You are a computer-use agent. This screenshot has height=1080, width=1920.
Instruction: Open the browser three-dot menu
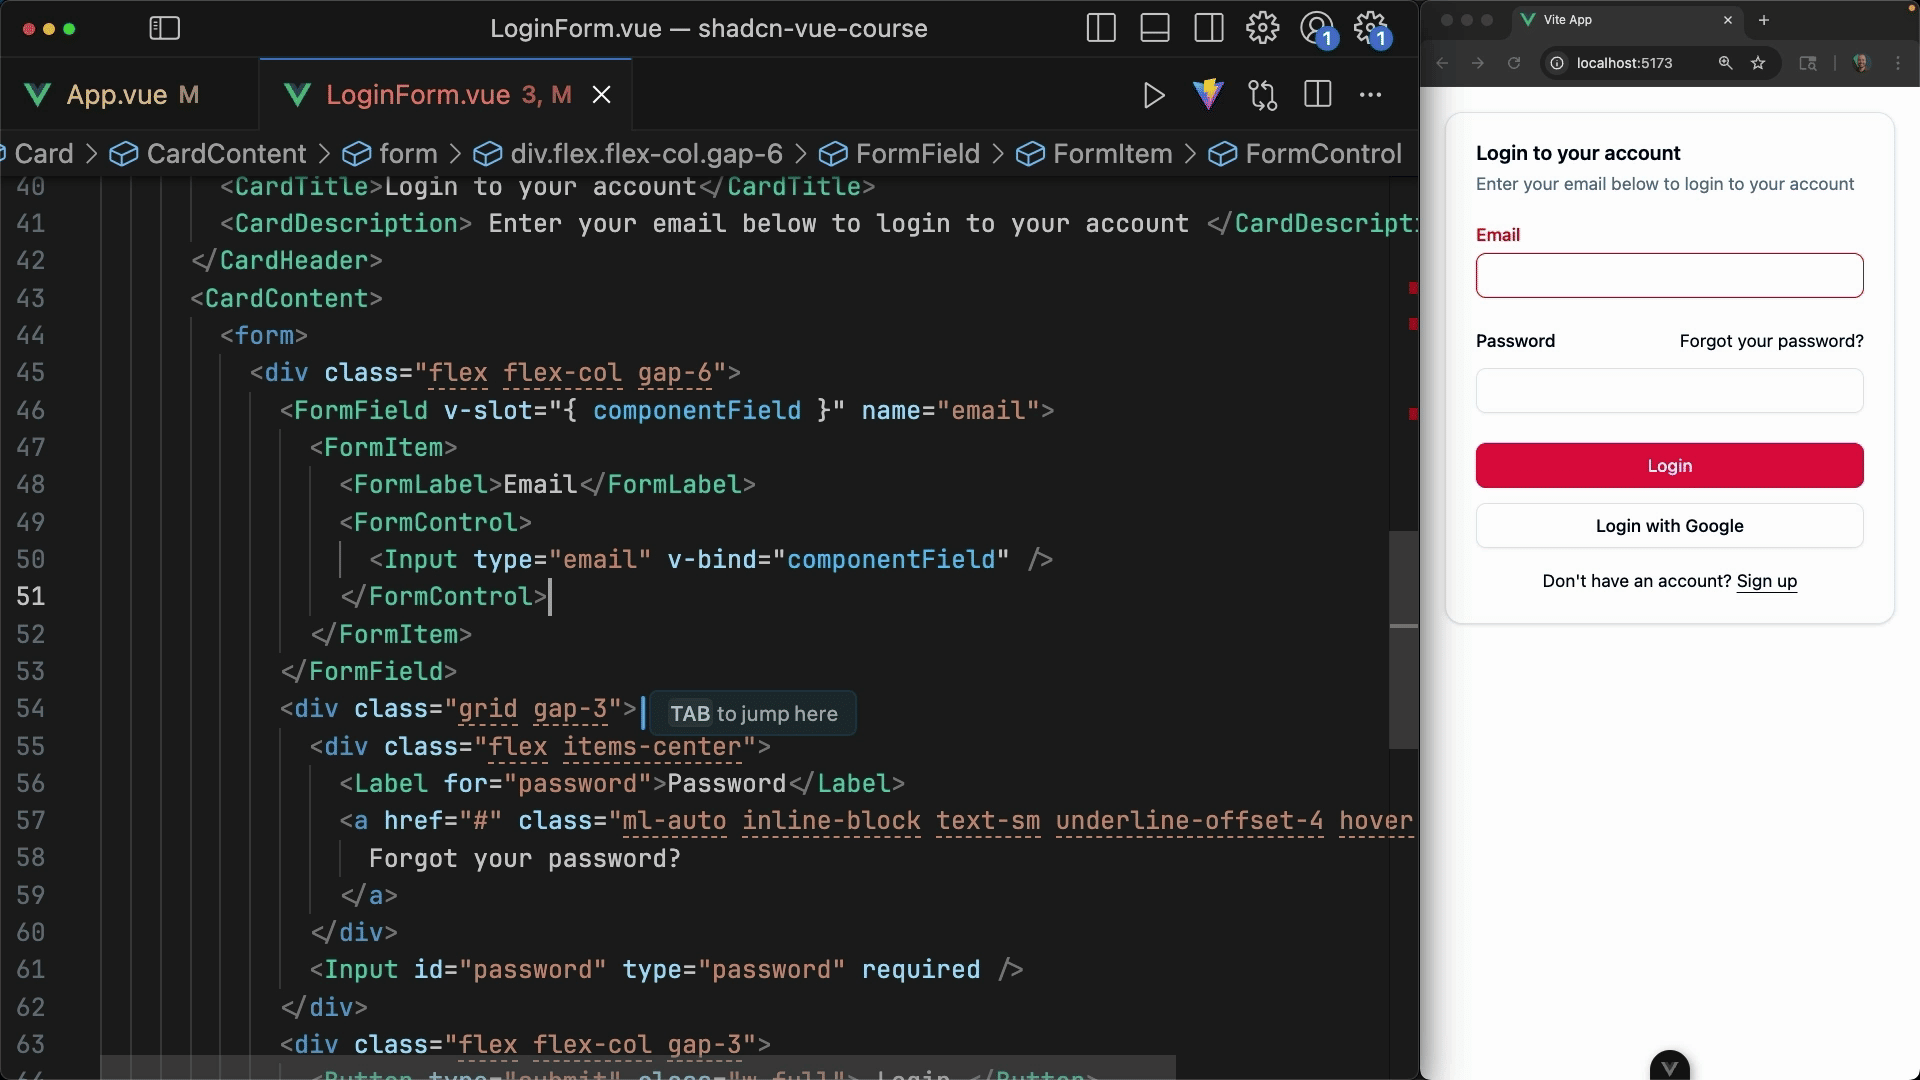(x=1898, y=63)
